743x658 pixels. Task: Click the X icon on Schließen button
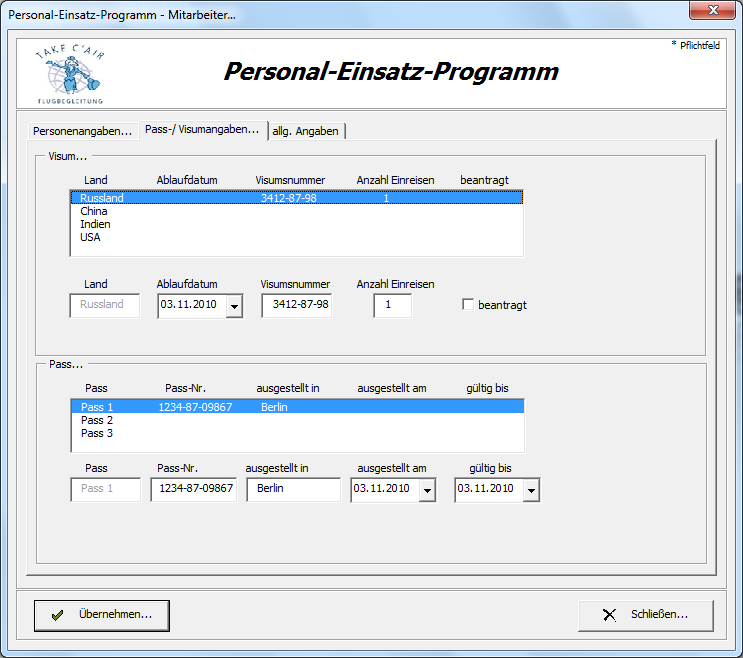(609, 615)
